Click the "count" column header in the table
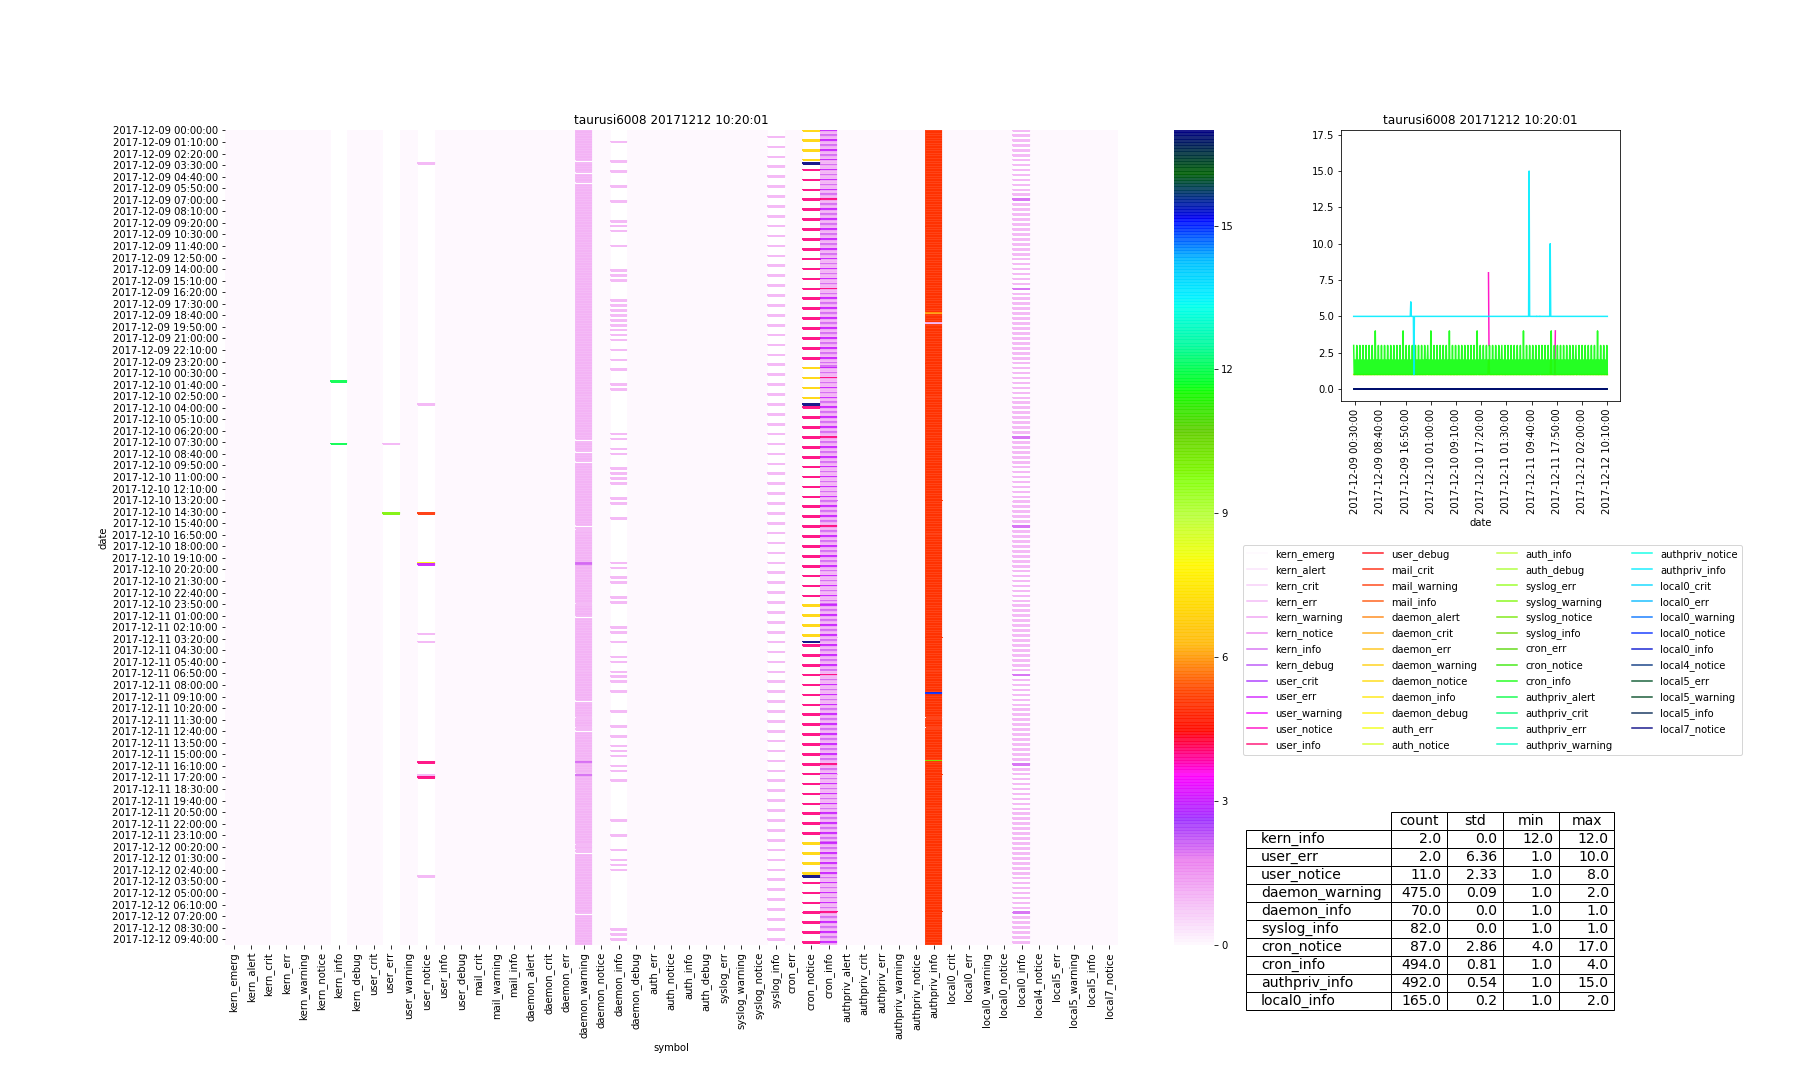Screen dimensions: 1800x1080 coord(1419,821)
